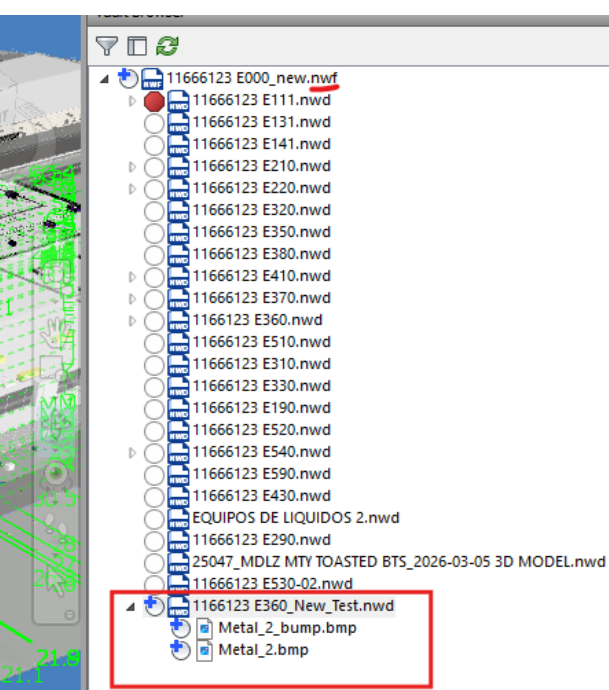Screen dimensions: 609x690
Task: Expand the 11666123 E220.nwd node
Action: tap(132, 189)
